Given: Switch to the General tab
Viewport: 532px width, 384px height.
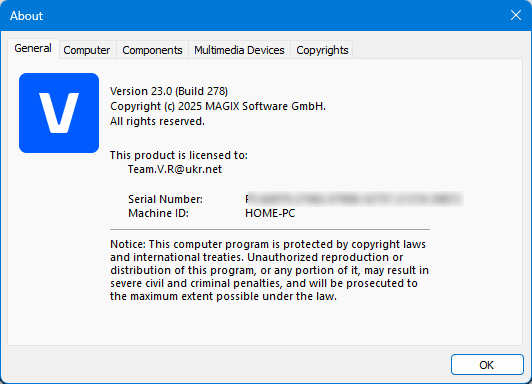Looking at the screenshot, I should 33,49.
